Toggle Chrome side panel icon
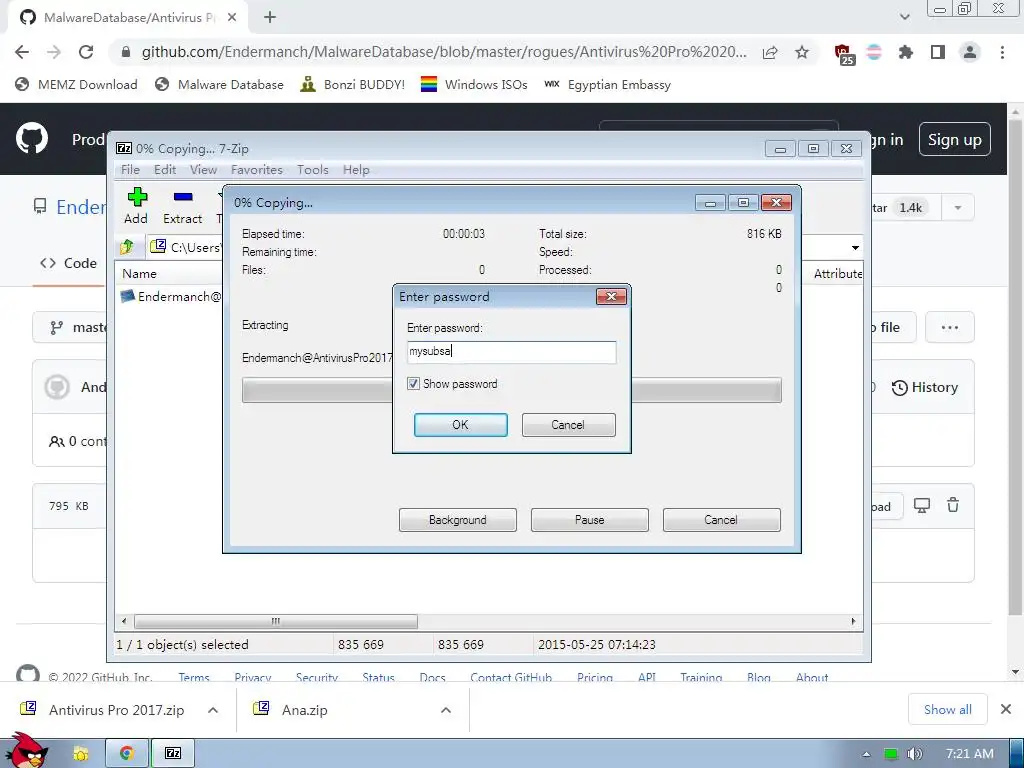Screen dimensions: 1024x768 938,52
